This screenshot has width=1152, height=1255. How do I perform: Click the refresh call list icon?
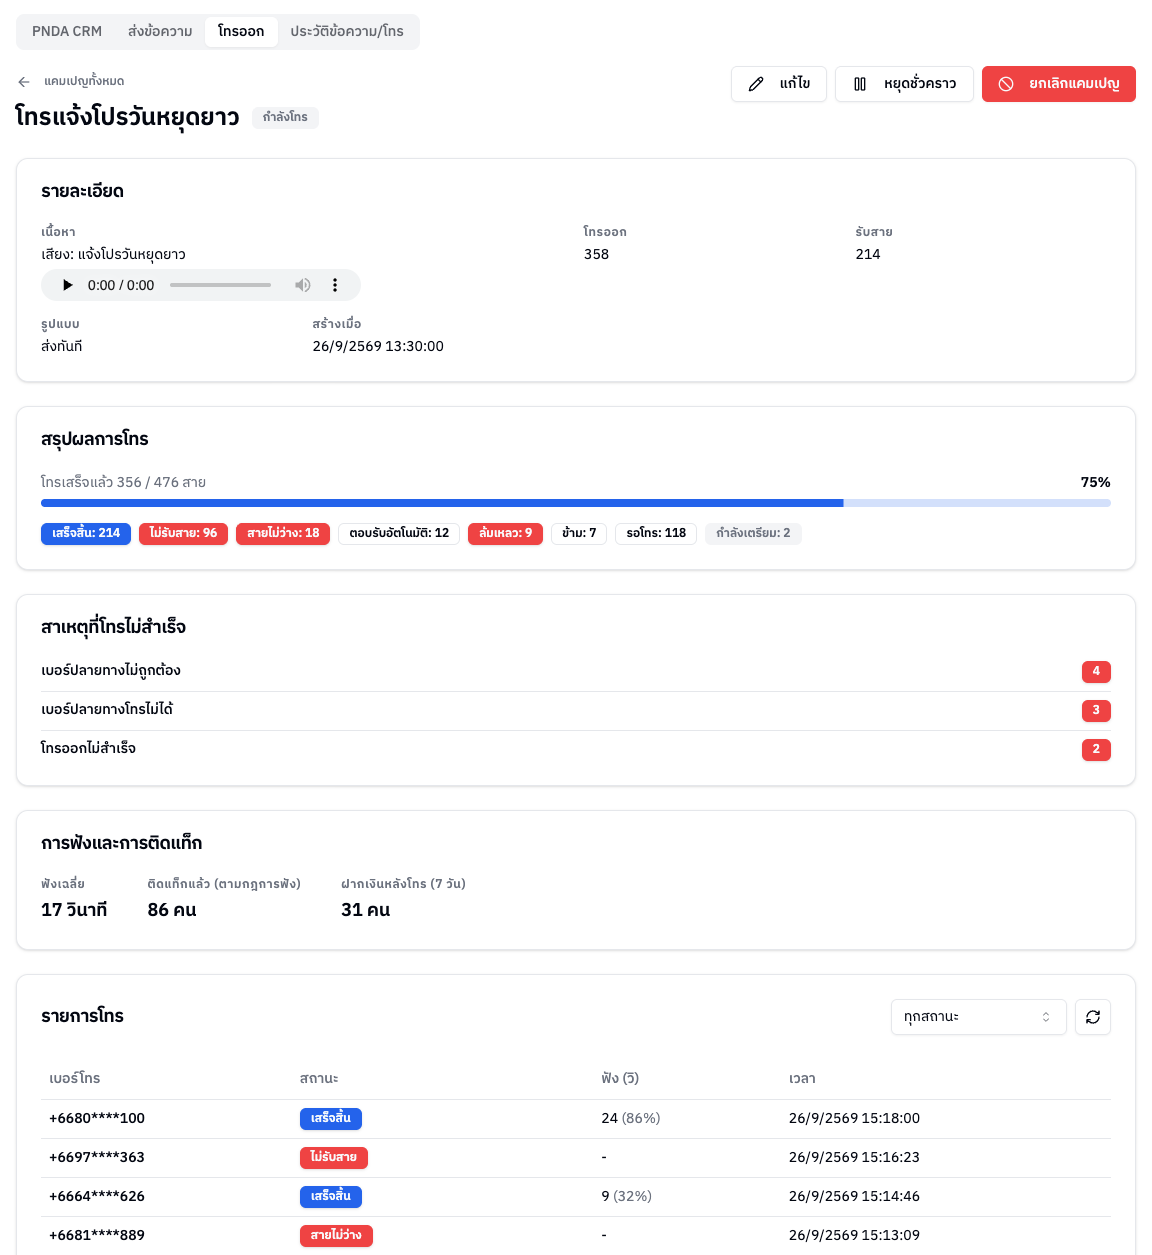tap(1093, 1017)
